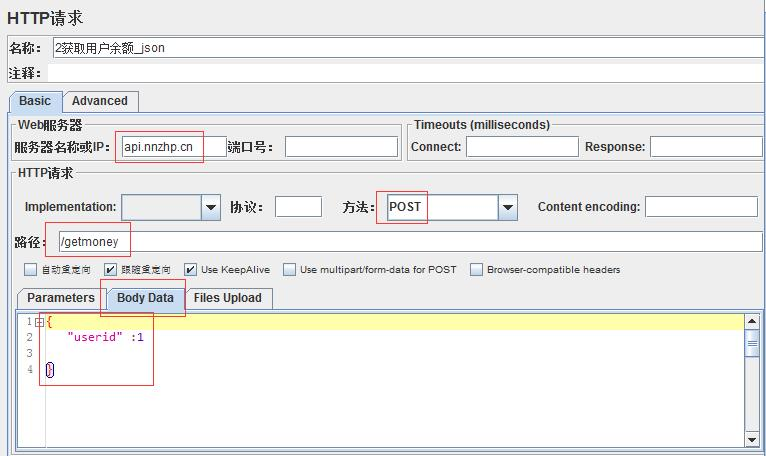Click the Connect timeout field
This screenshot has height=456, width=766.
[522, 147]
